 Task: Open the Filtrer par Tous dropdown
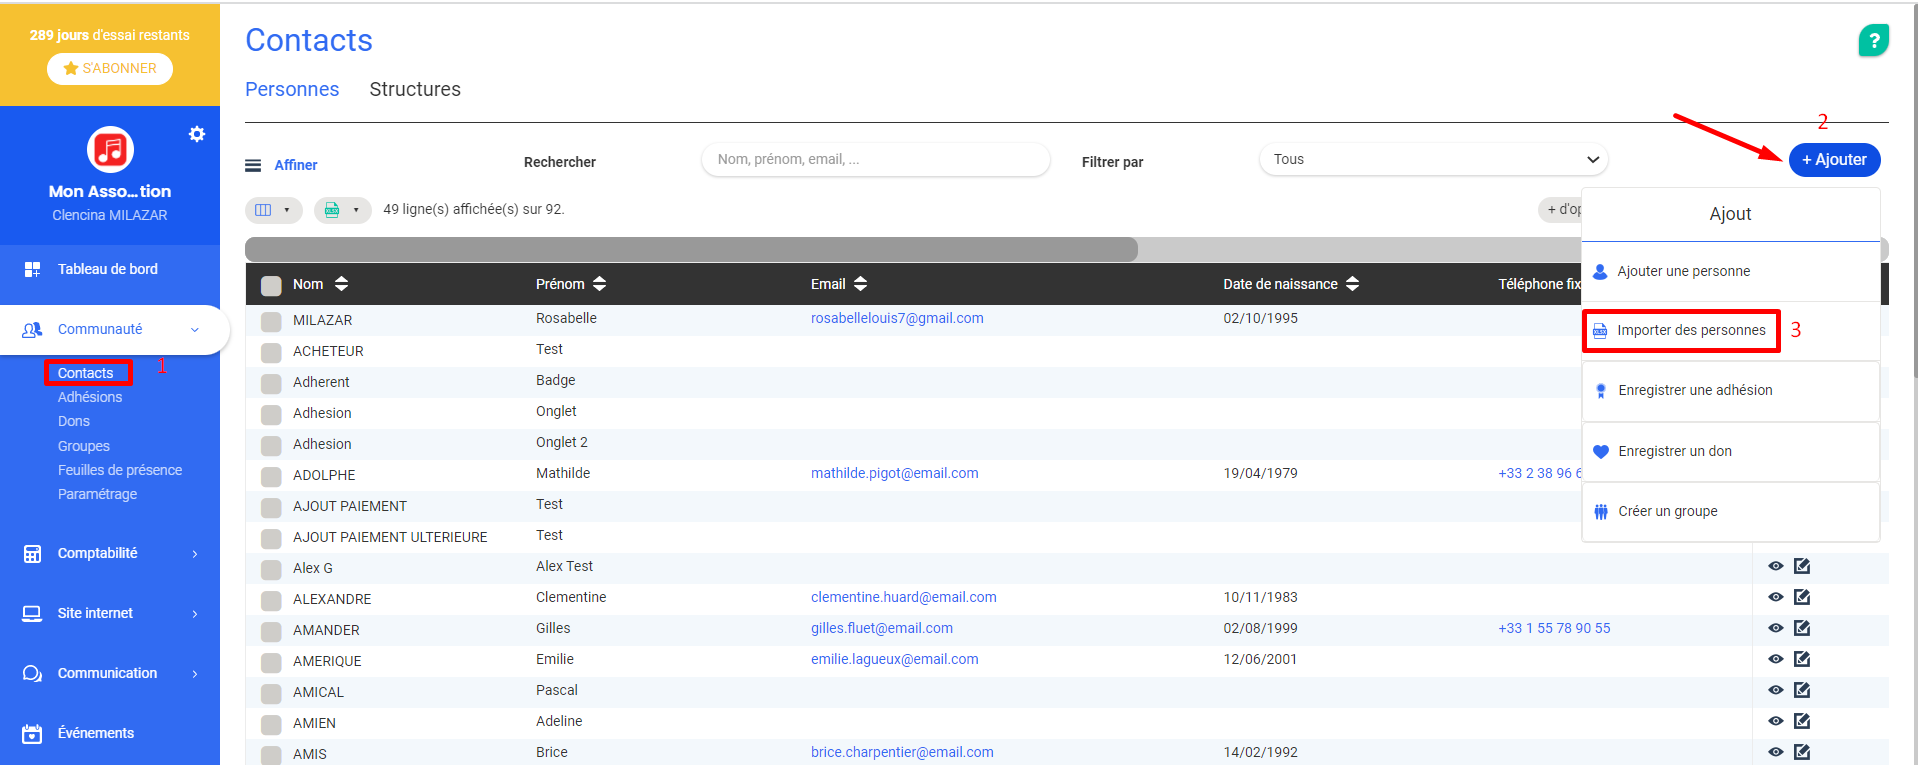coord(1434,159)
